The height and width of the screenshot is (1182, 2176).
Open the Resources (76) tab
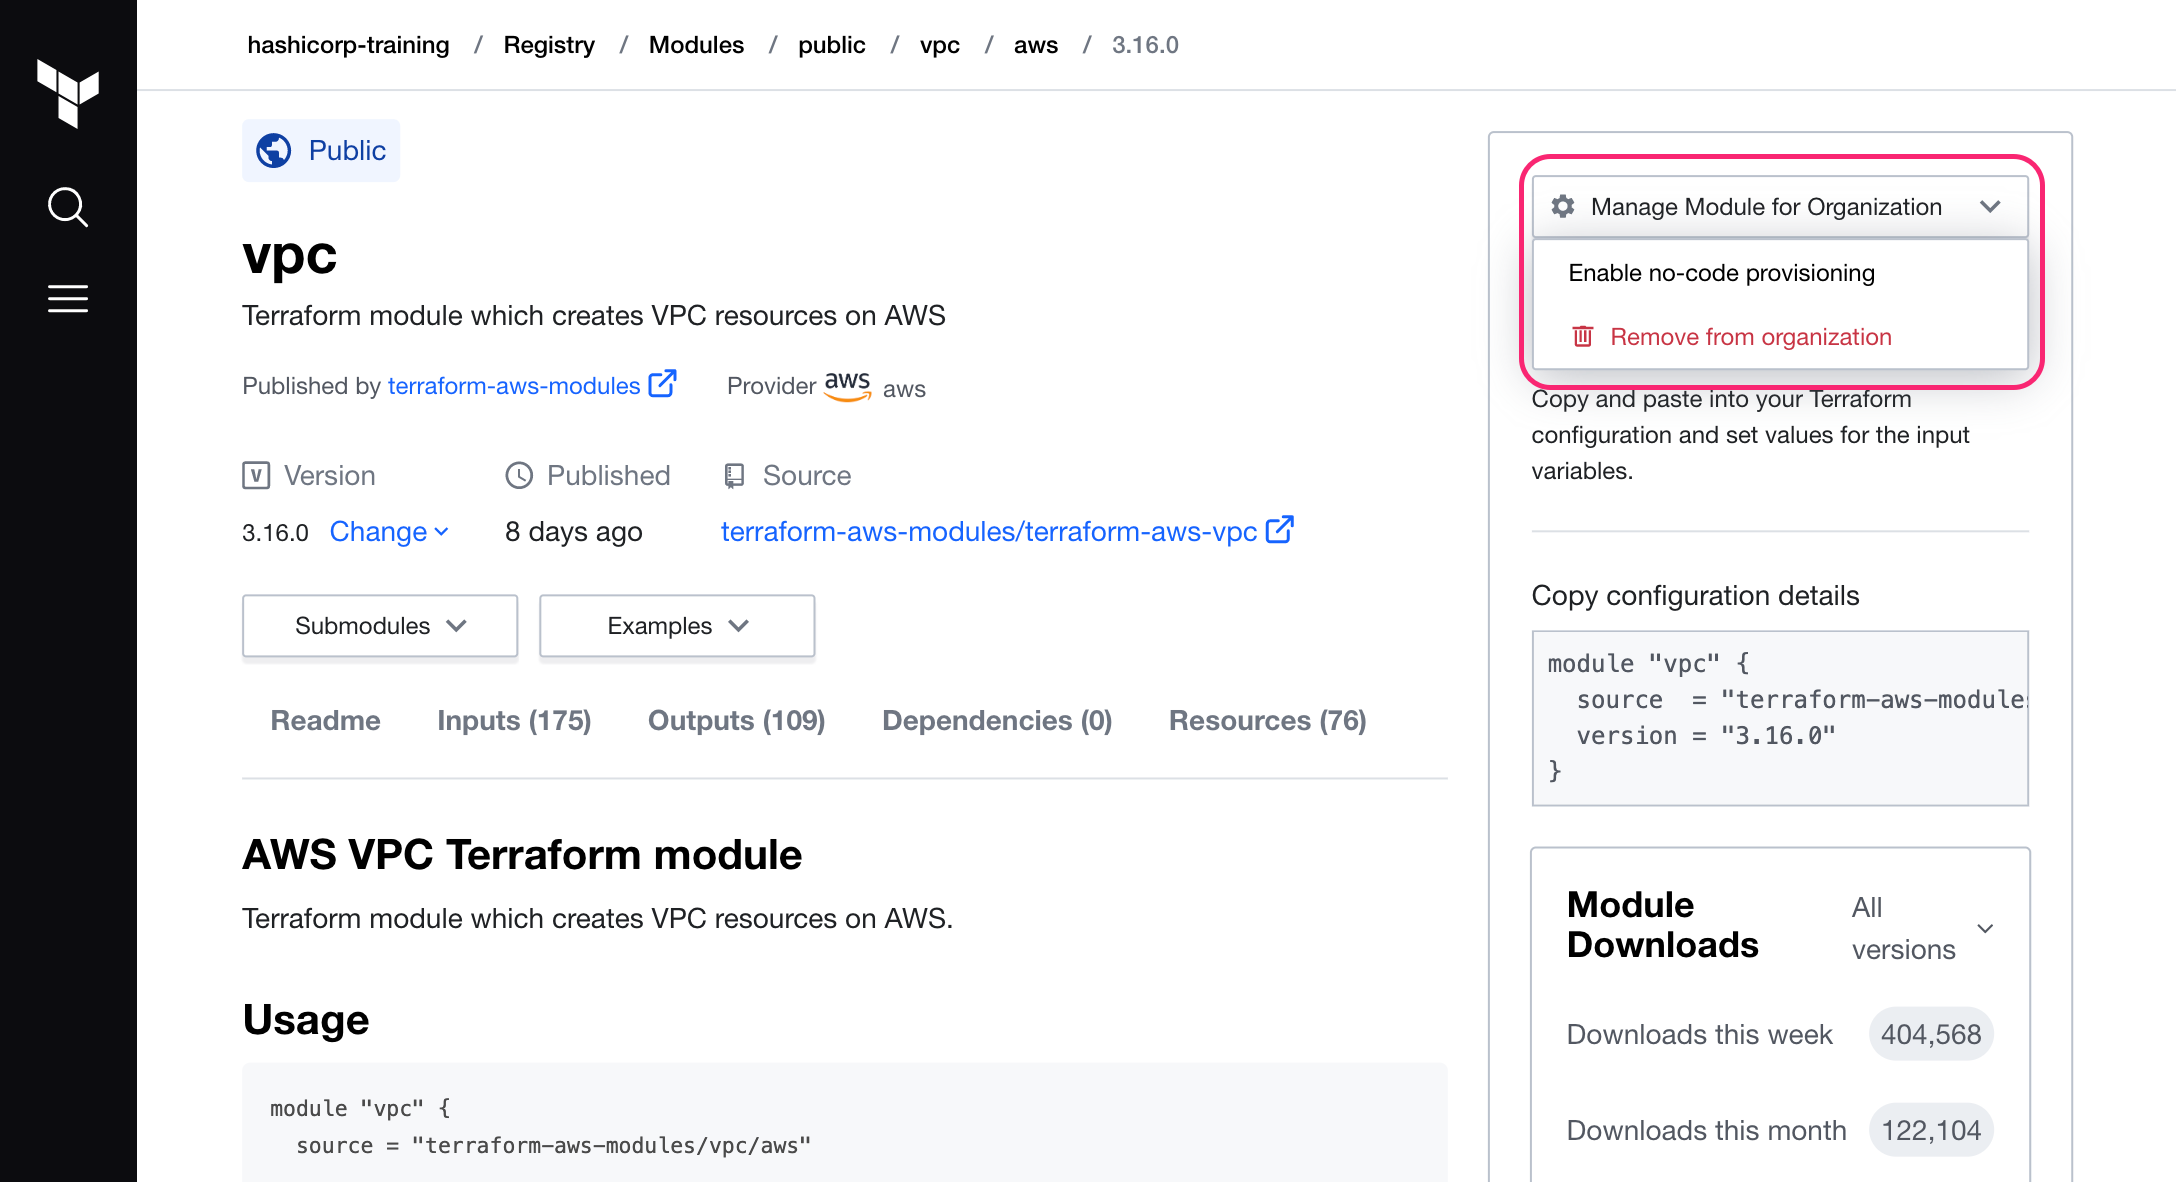tap(1267, 721)
